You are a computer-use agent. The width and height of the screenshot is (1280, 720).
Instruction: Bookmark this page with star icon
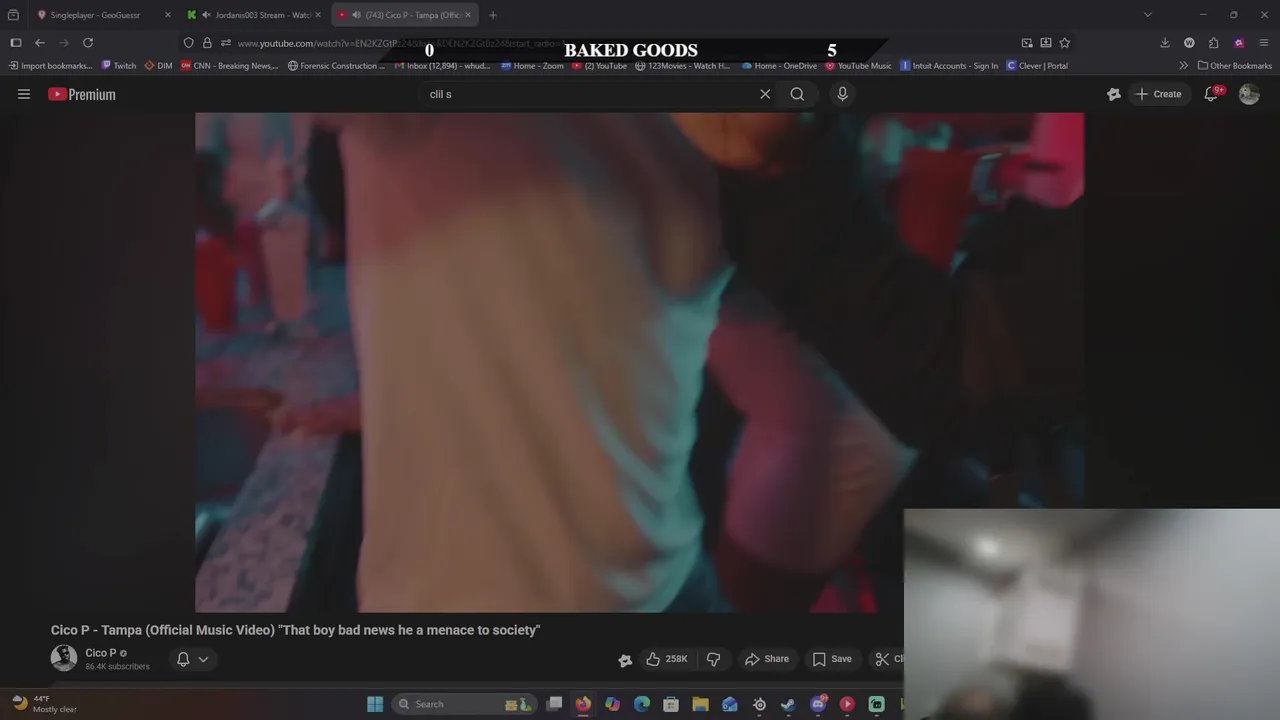click(1064, 43)
